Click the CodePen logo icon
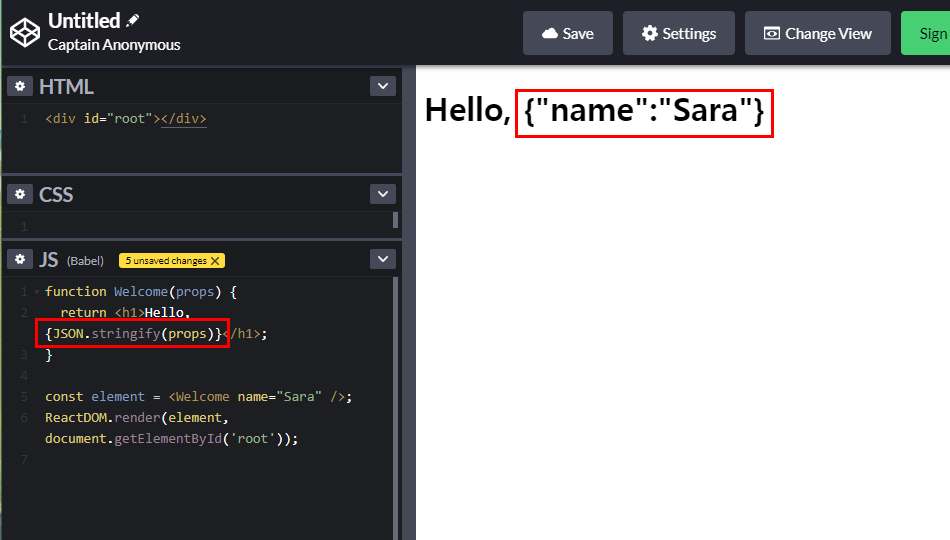Image resolution: width=950 pixels, height=540 pixels. coord(25,32)
